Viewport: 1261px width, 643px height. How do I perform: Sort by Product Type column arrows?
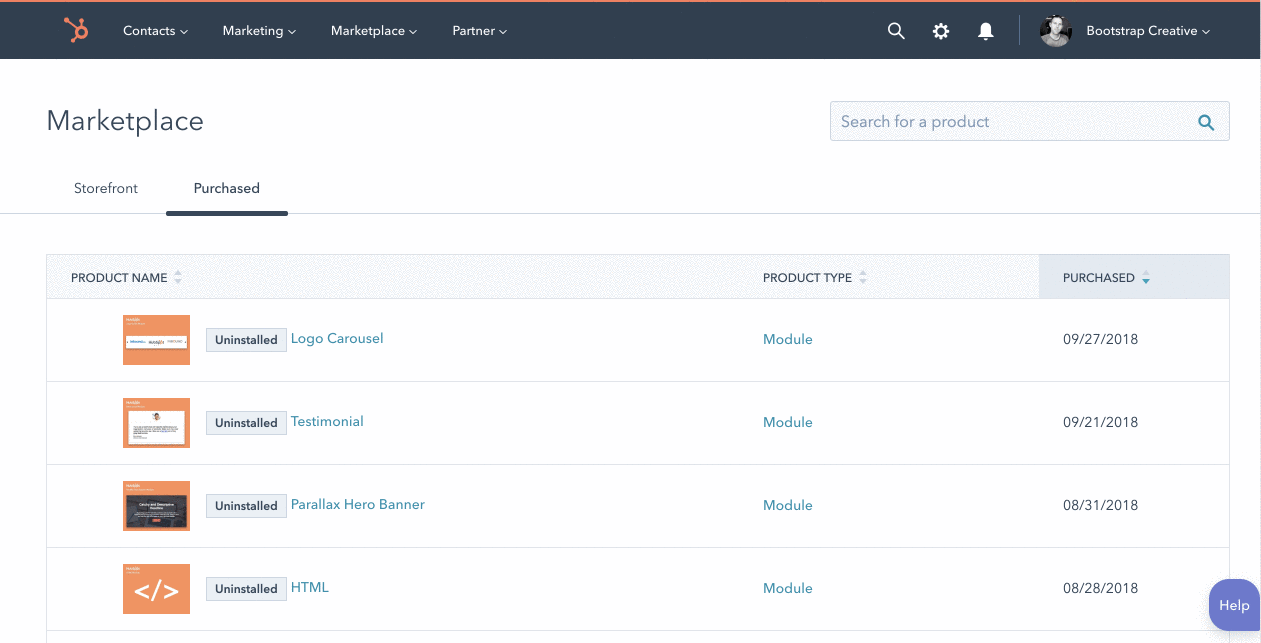[863, 278]
